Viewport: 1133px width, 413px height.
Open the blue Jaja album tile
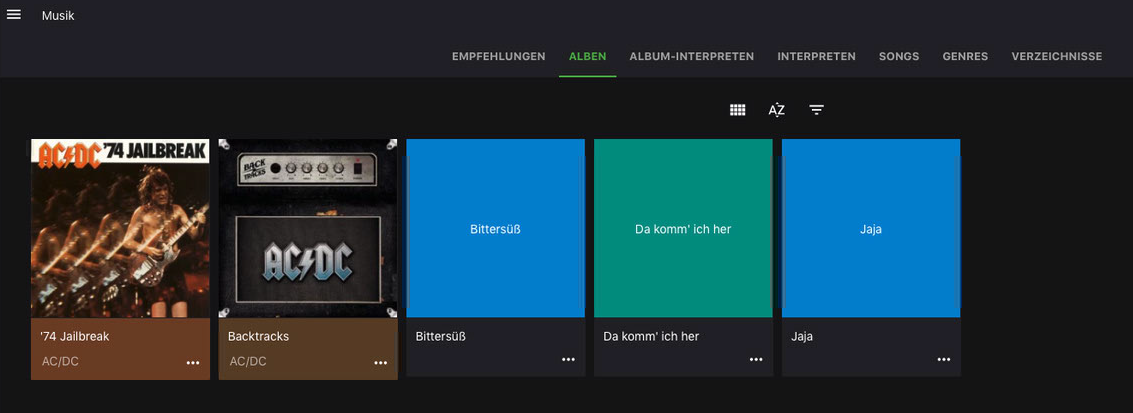871,228
